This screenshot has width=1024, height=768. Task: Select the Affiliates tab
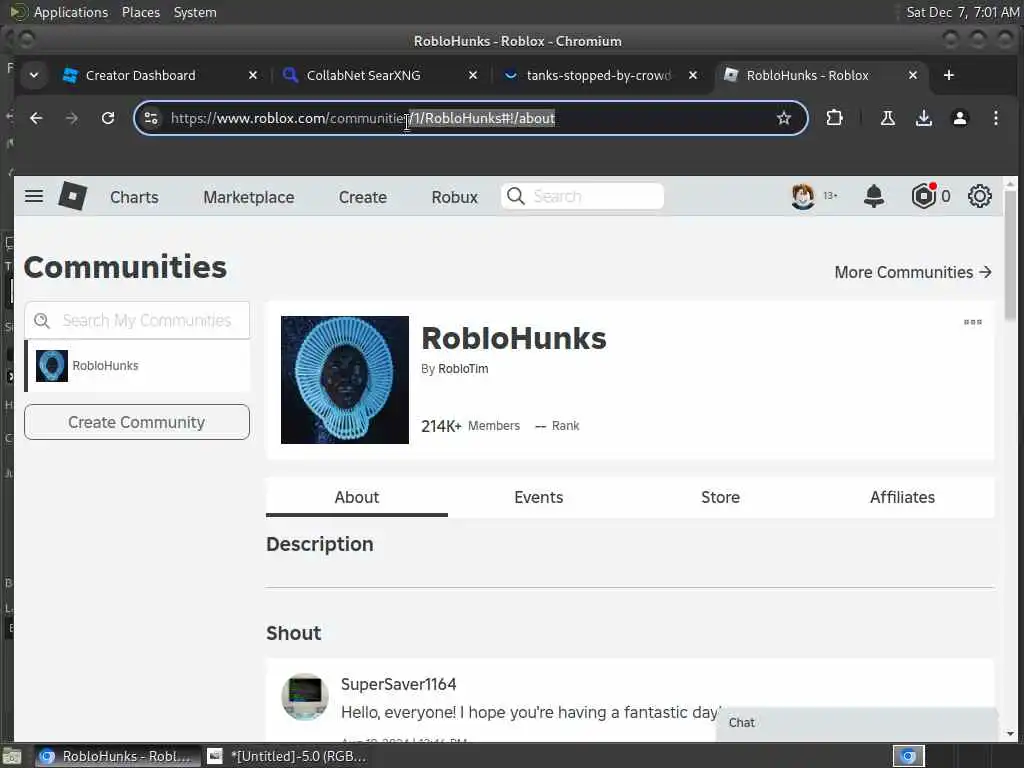(903, 497)
